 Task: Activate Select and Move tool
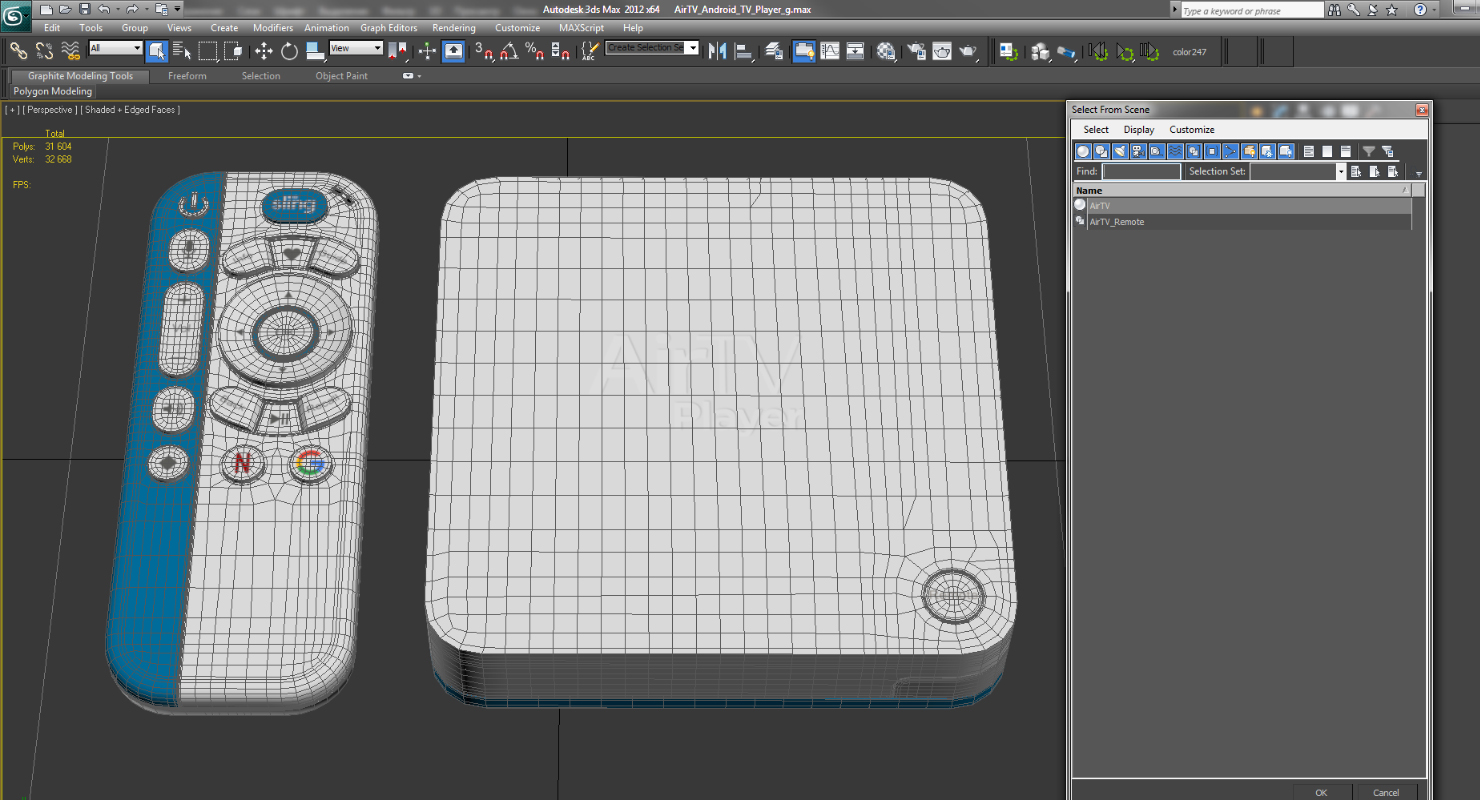[263, 51]
